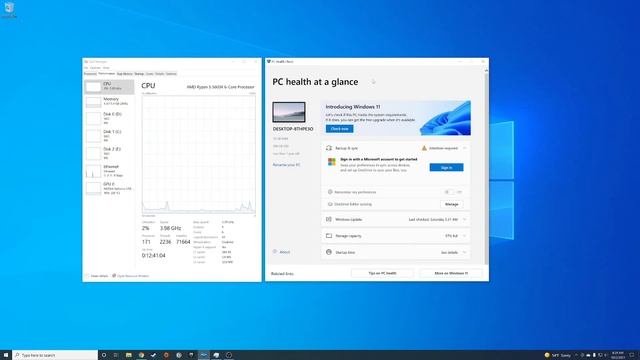Open About in PC Health Check

282,252
